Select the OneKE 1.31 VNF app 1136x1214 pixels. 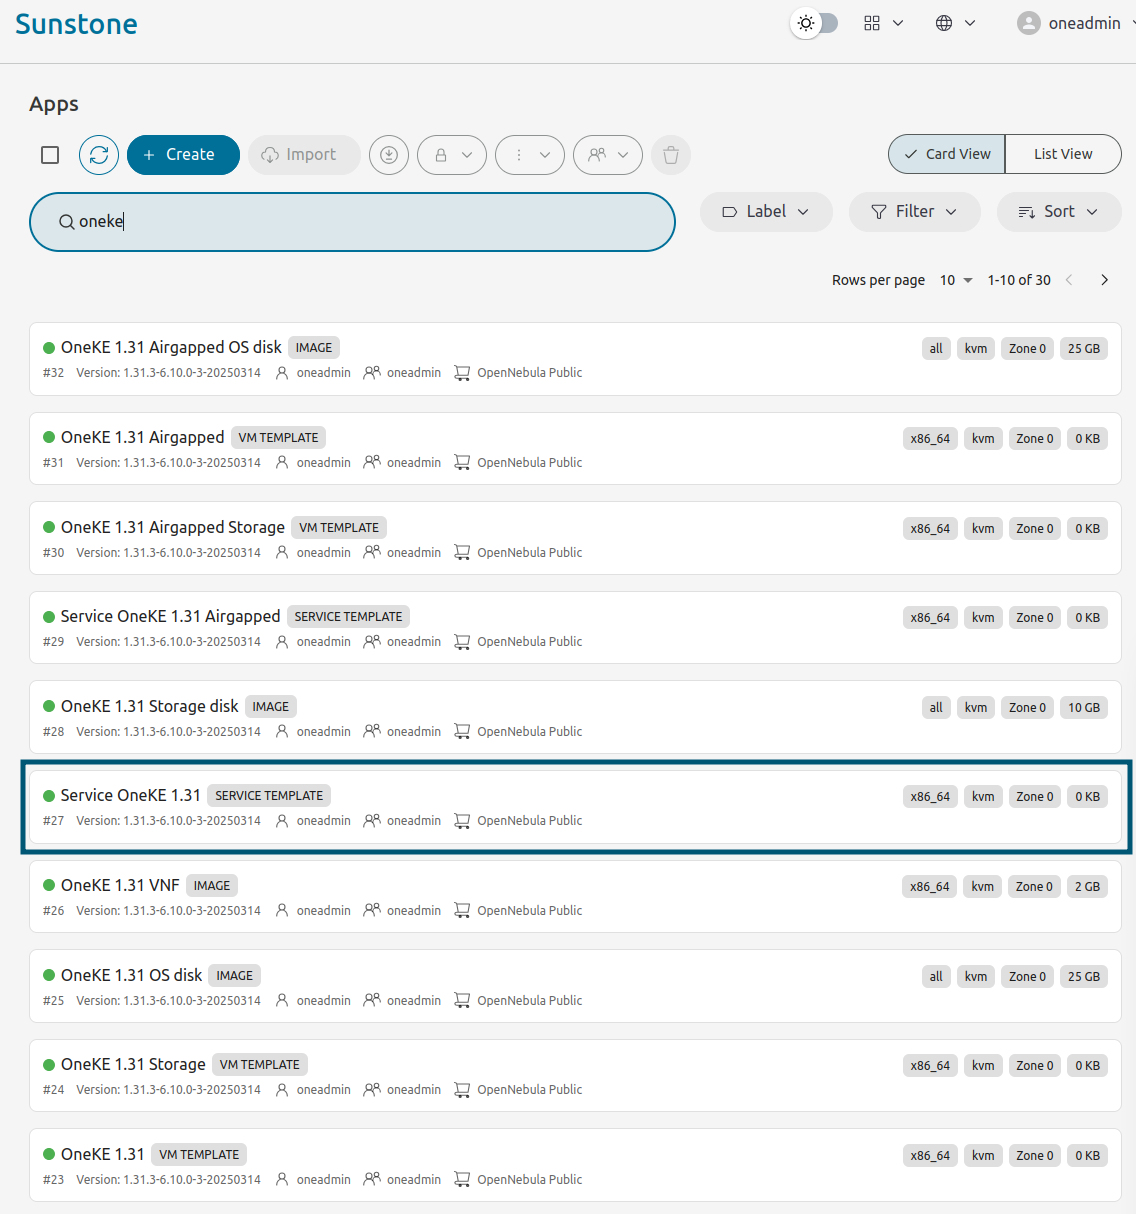pos(575,897)
